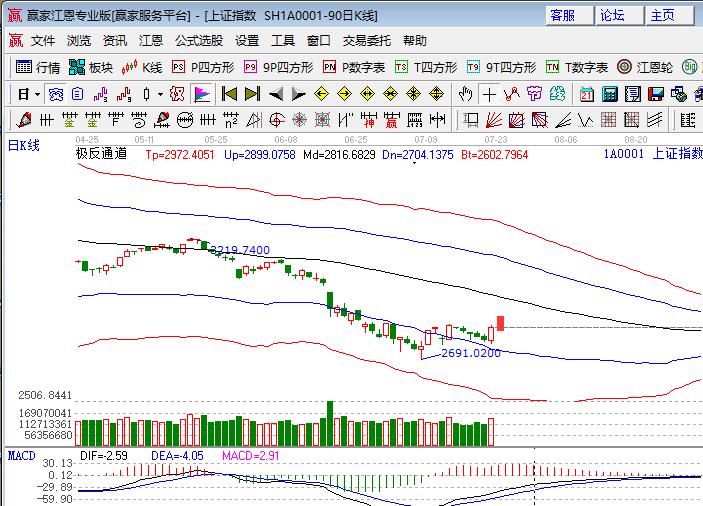The height and width of the screenshot is (506, 703).
Task: Click the 论坛 forum button
Action: pos(612,15)
